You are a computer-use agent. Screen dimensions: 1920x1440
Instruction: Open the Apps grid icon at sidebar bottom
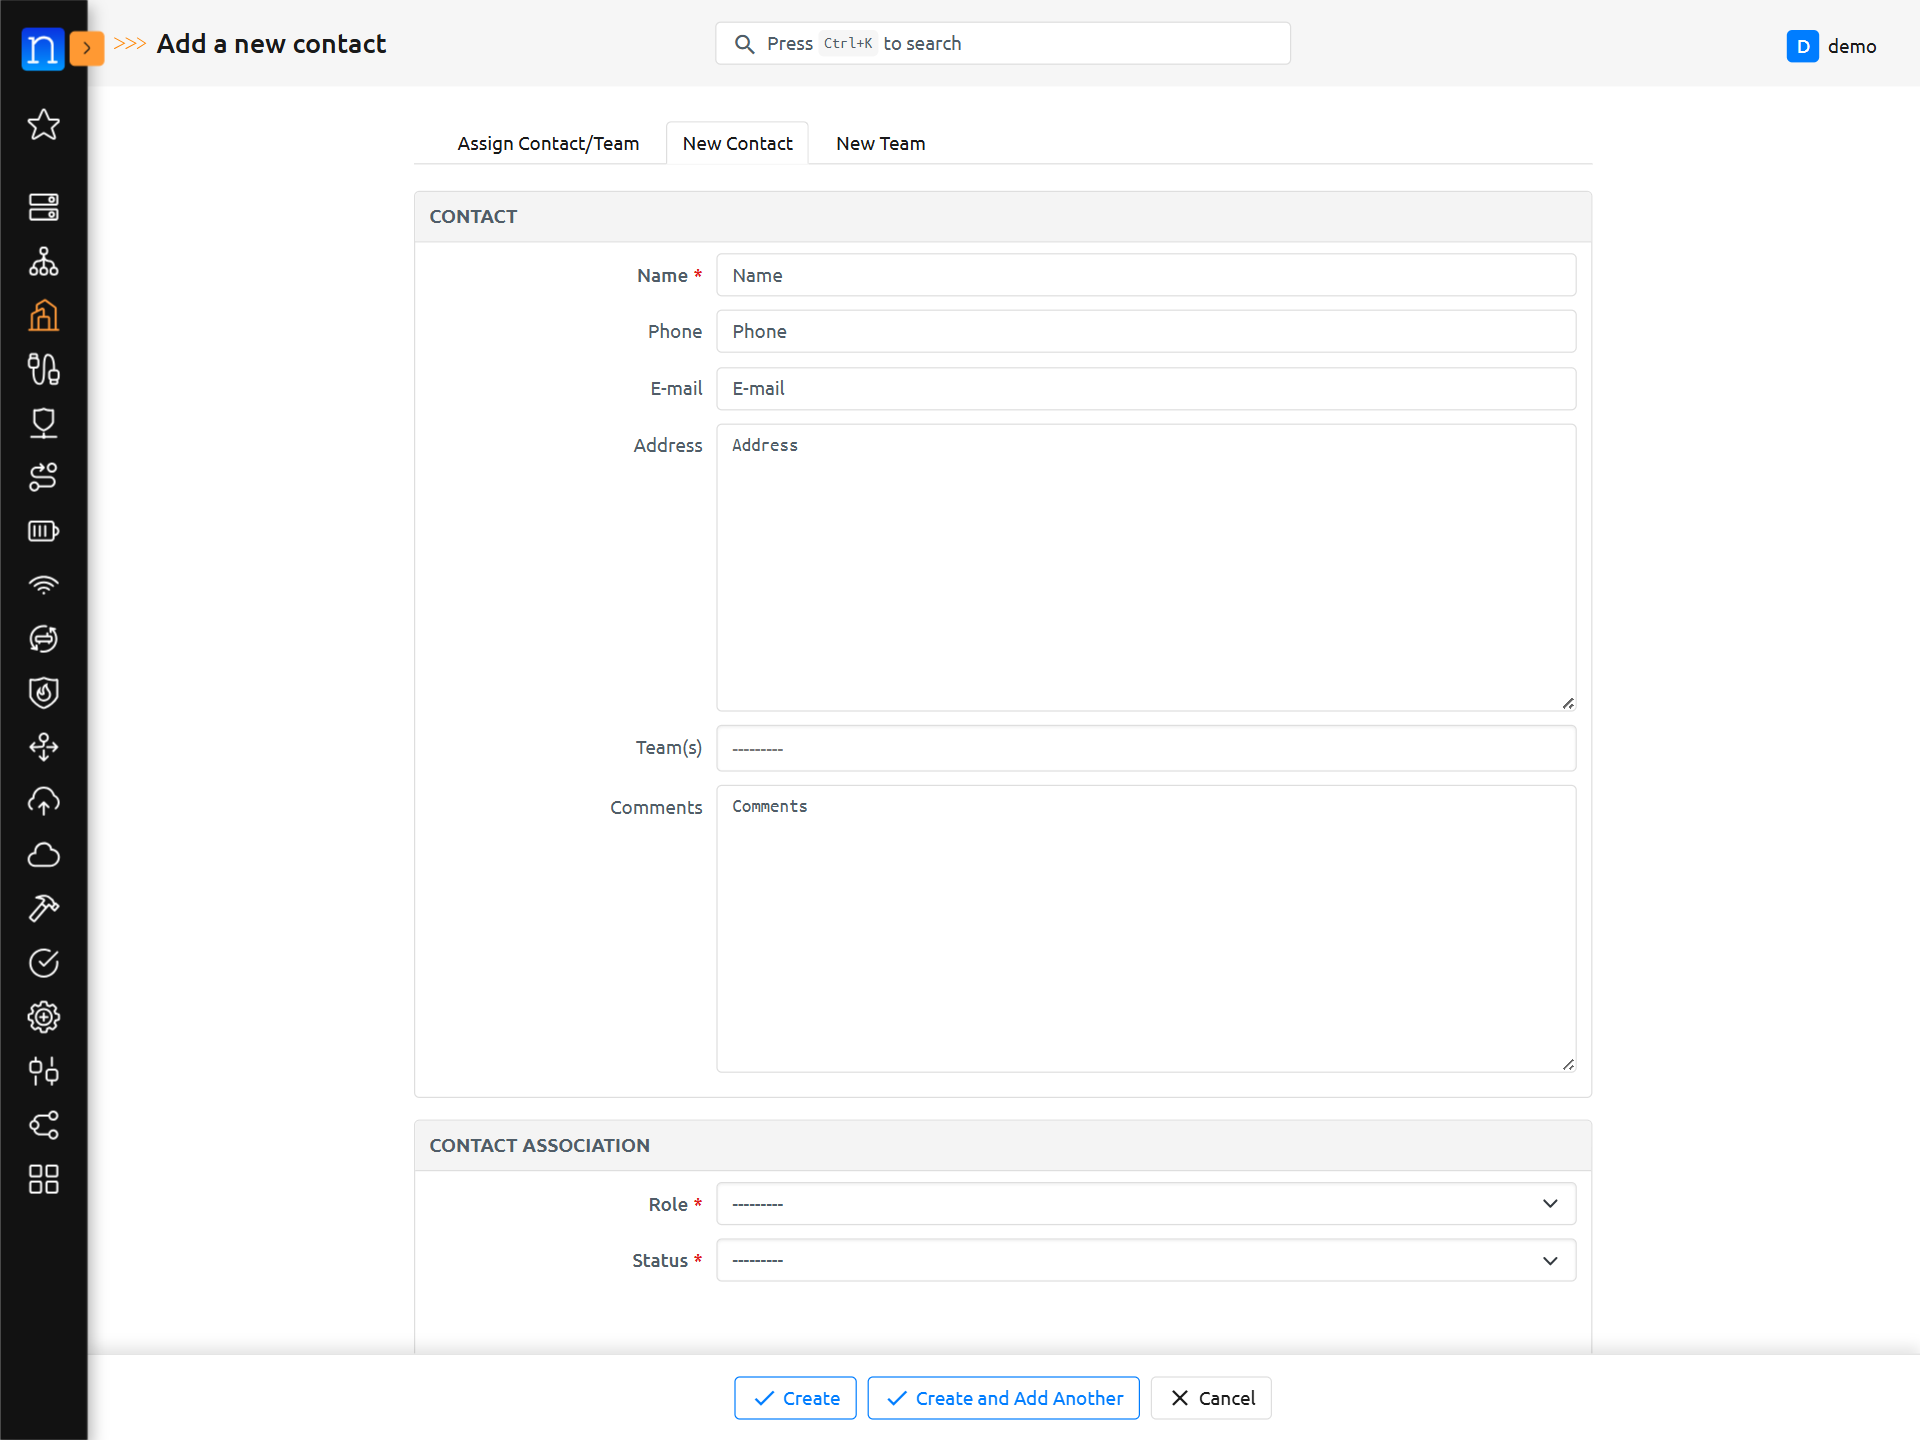(x=44, y=1180)
